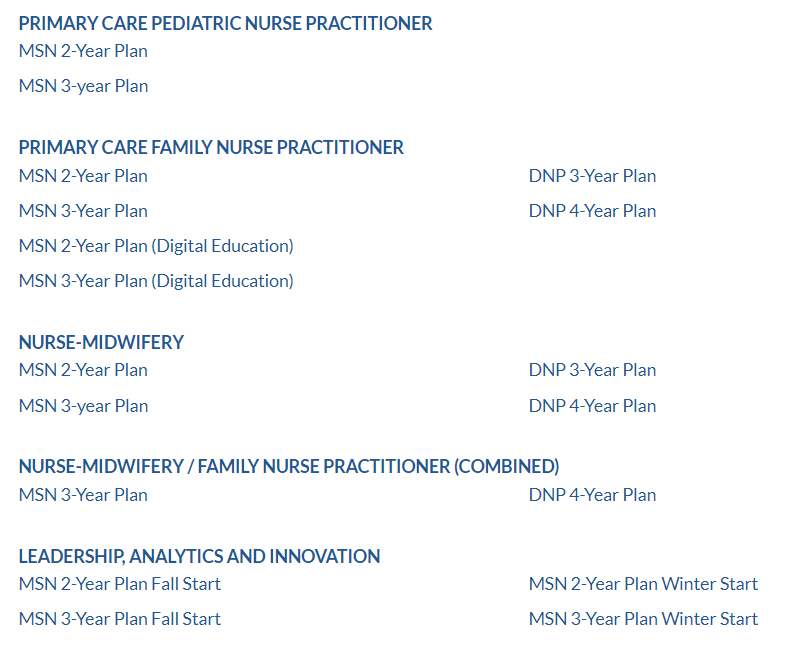
Task: Open Leadership MSN 3-Year Plan Winter Start
Action: [643, 619]
